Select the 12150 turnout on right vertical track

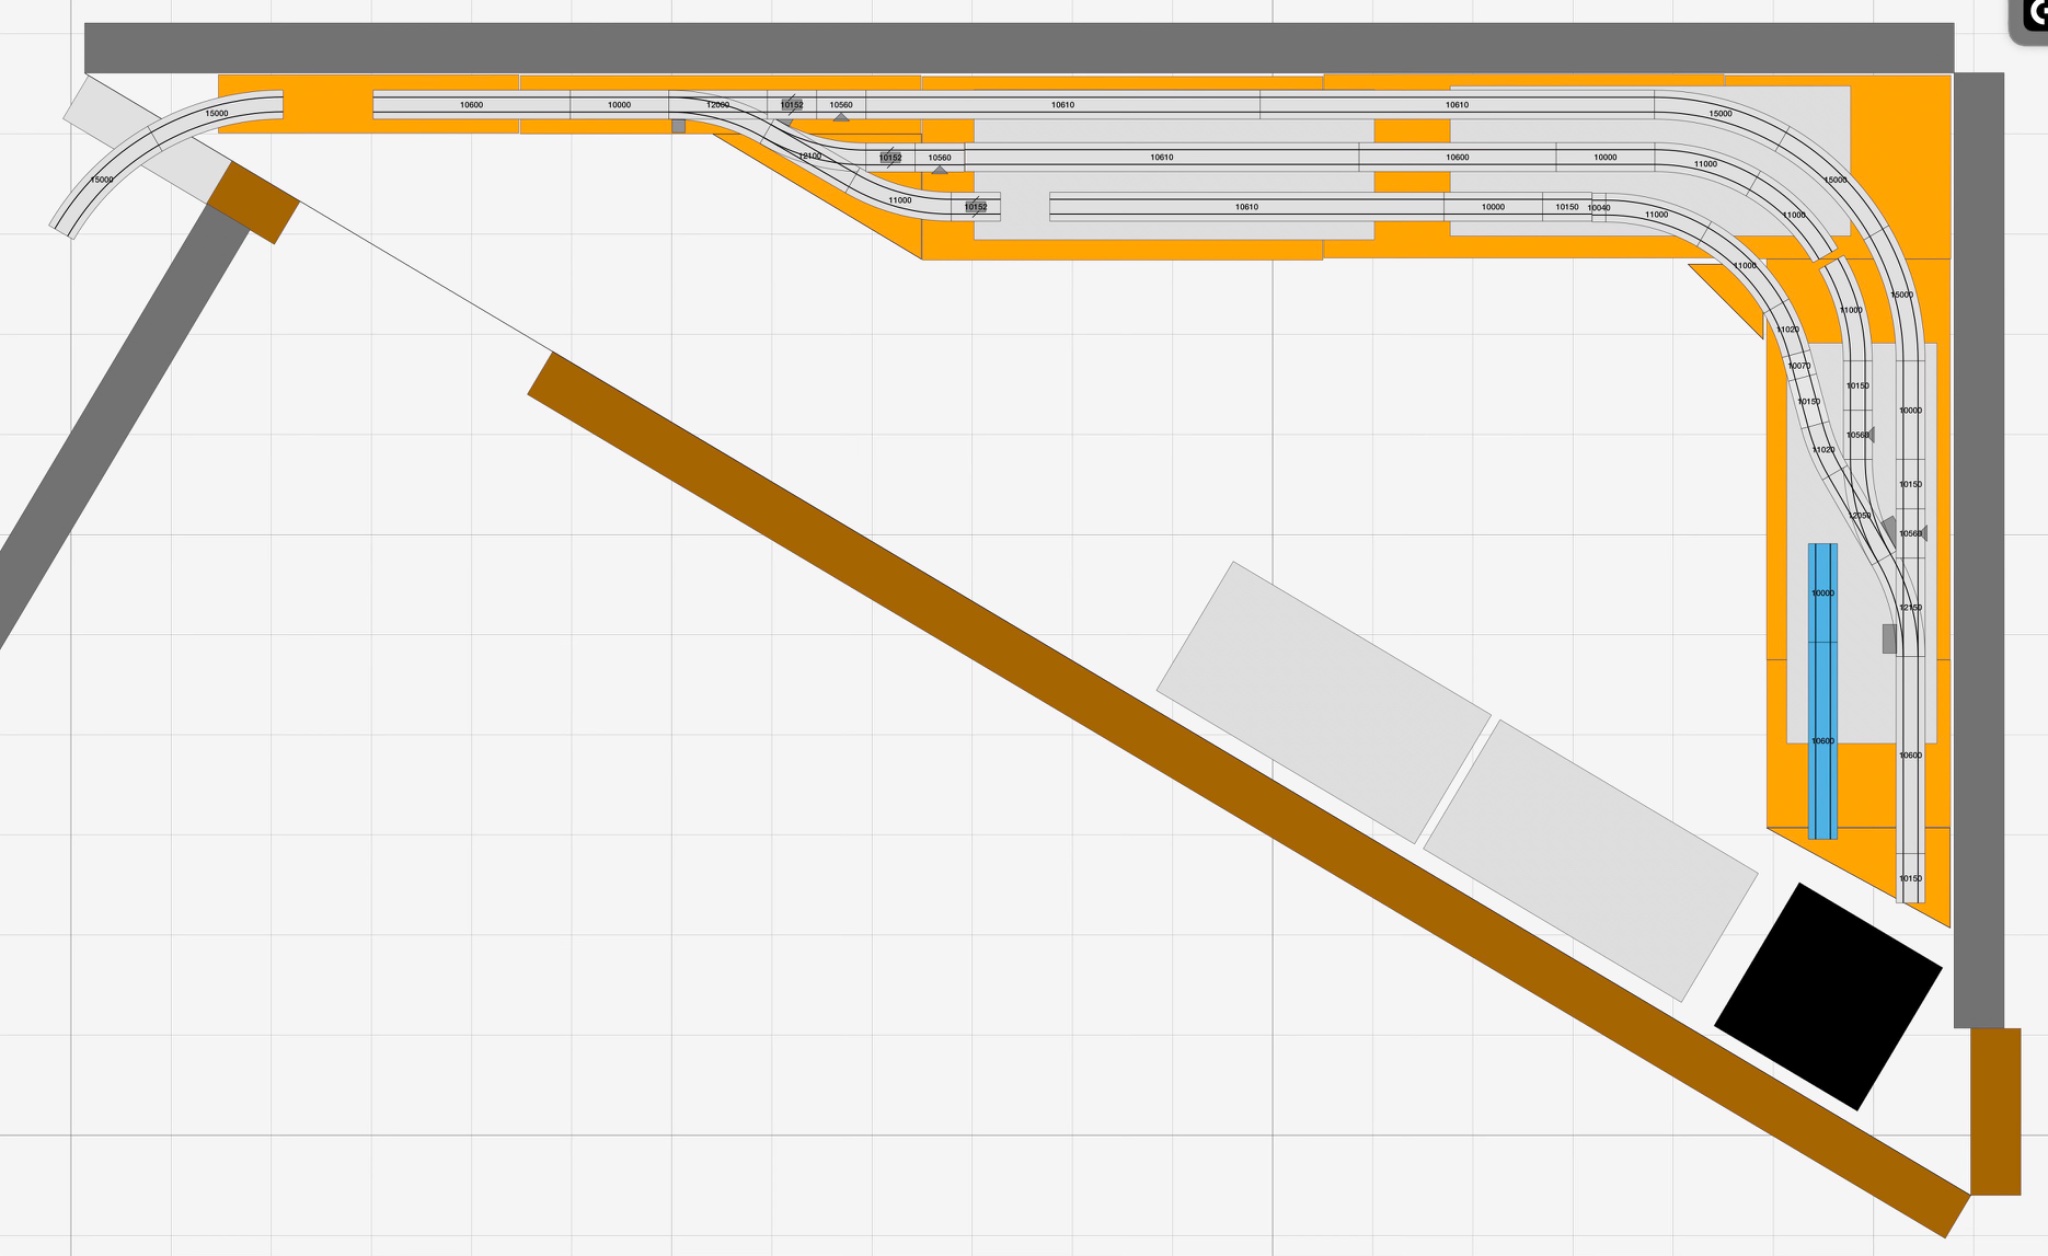1910,608
